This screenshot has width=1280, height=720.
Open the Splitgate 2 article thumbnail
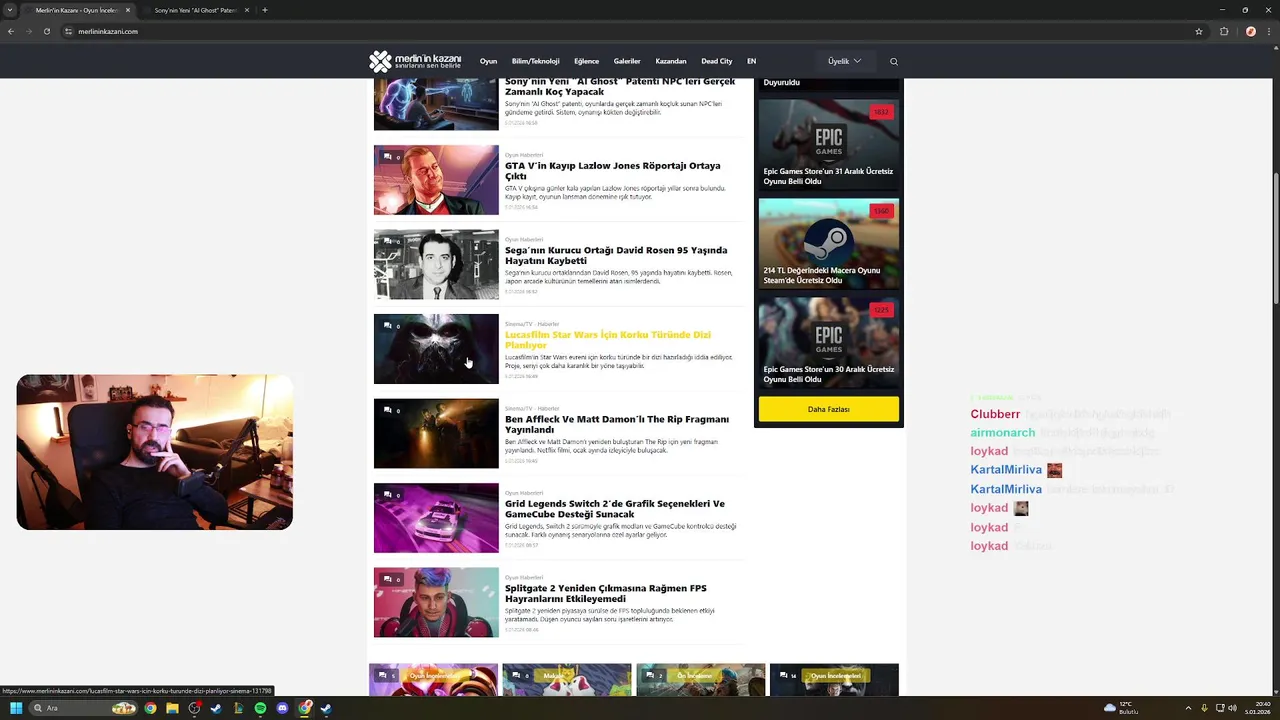tap(436, 602)
